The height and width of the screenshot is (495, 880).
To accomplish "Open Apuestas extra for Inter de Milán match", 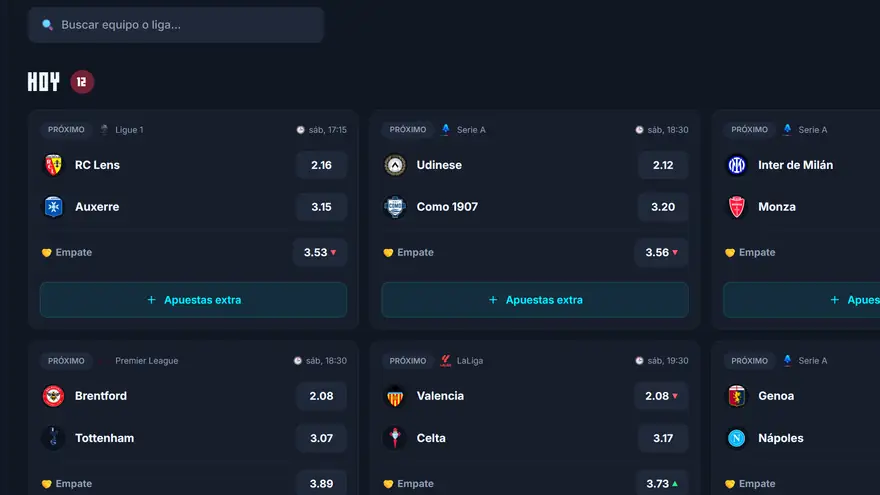I will [801, 300].
